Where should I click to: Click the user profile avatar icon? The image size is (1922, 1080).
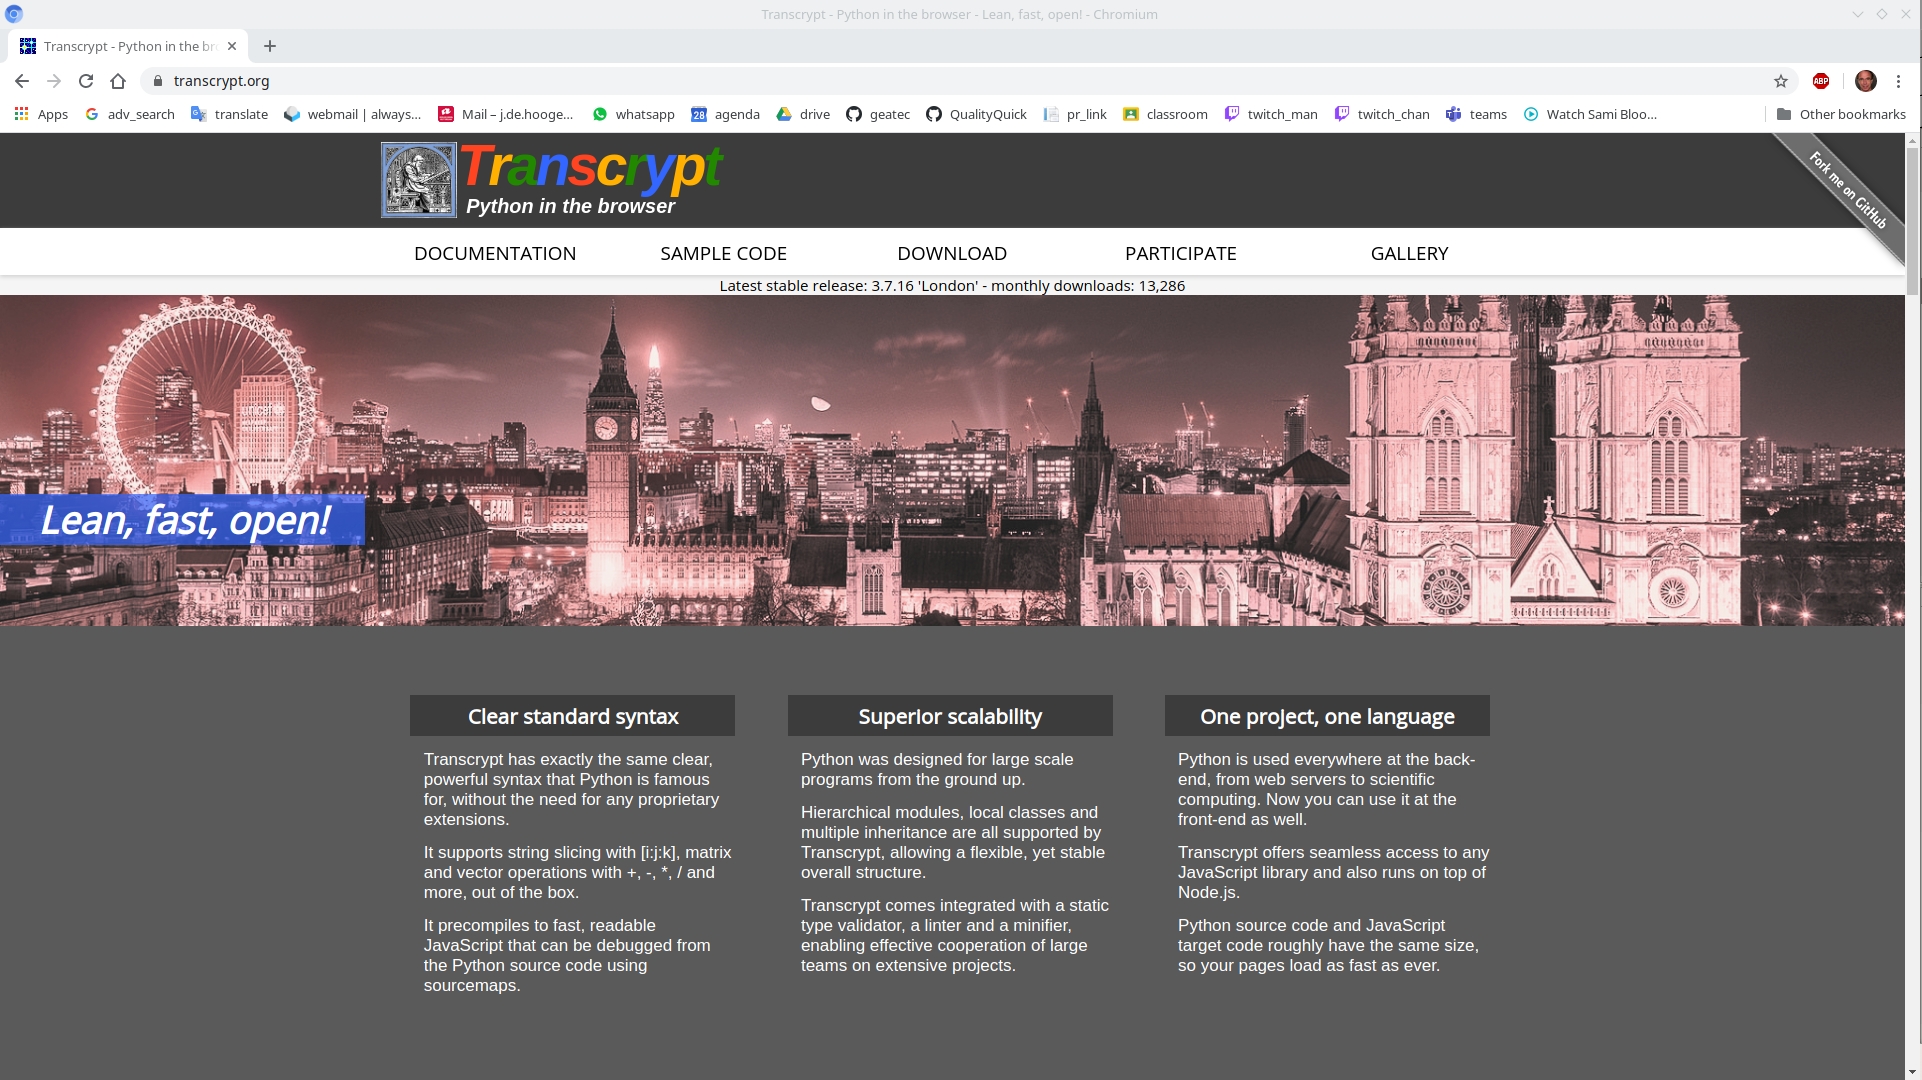(x=1865, y=81)
